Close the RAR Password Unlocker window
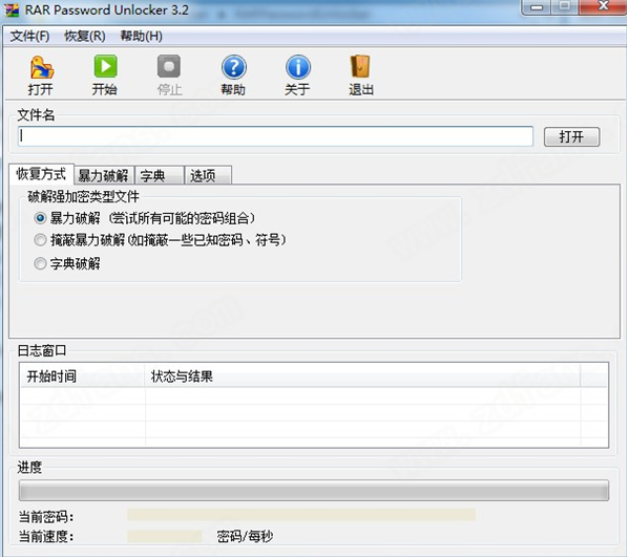 tap(603, 6)
